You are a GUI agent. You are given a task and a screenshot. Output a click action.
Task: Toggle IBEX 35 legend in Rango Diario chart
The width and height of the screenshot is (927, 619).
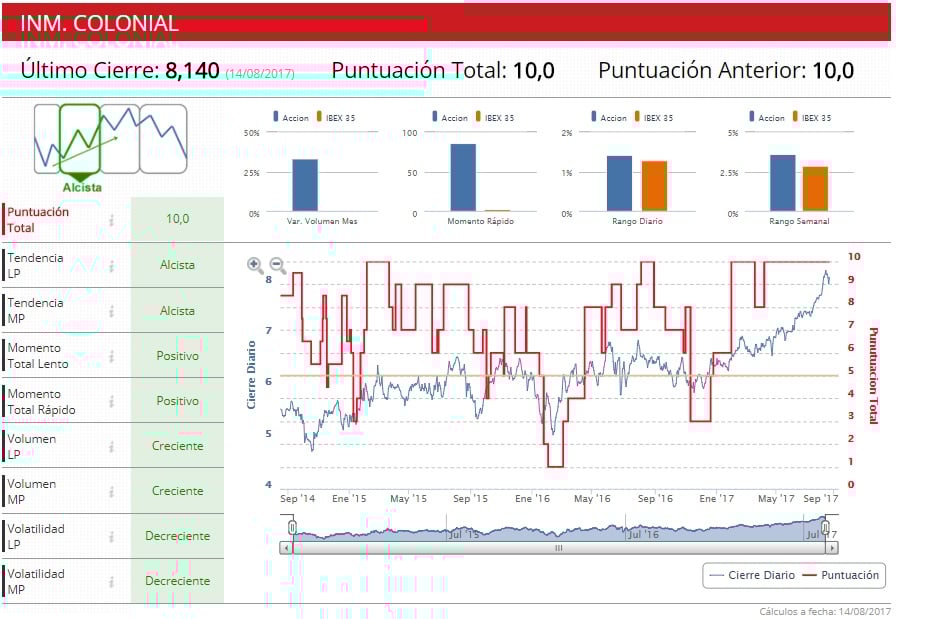coord(654,117)
